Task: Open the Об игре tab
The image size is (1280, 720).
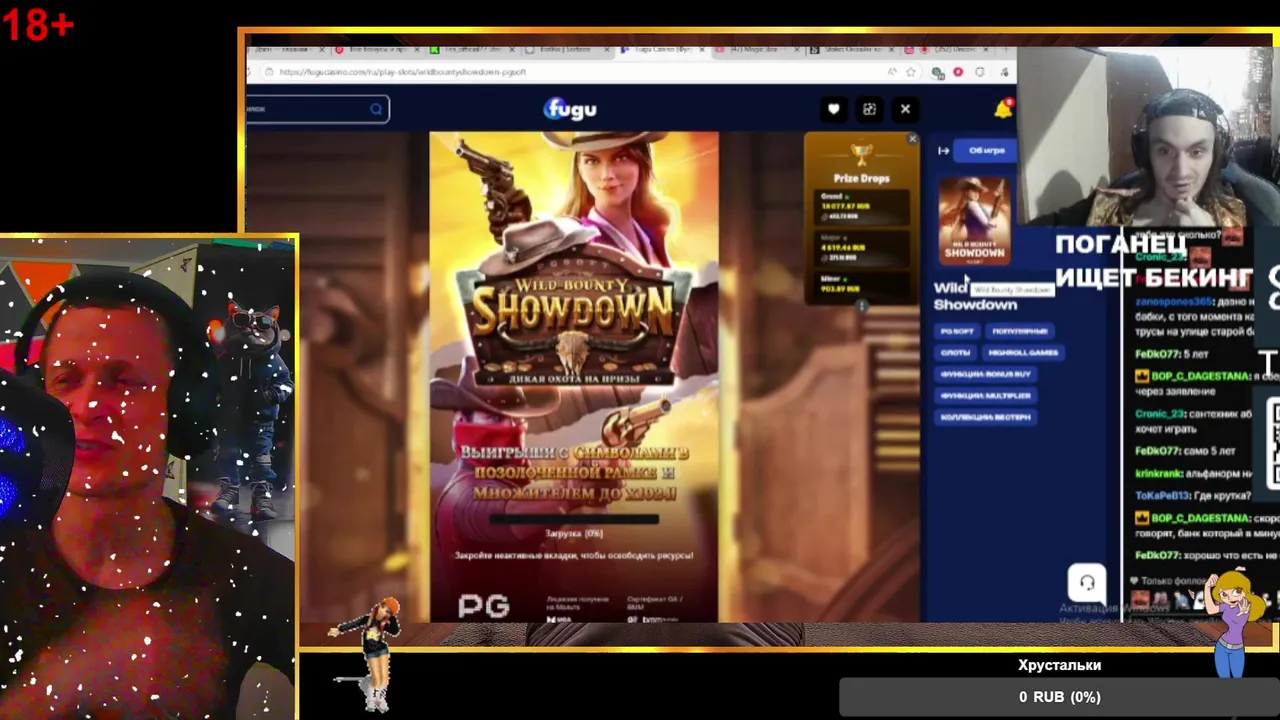Action: point(986,150)
